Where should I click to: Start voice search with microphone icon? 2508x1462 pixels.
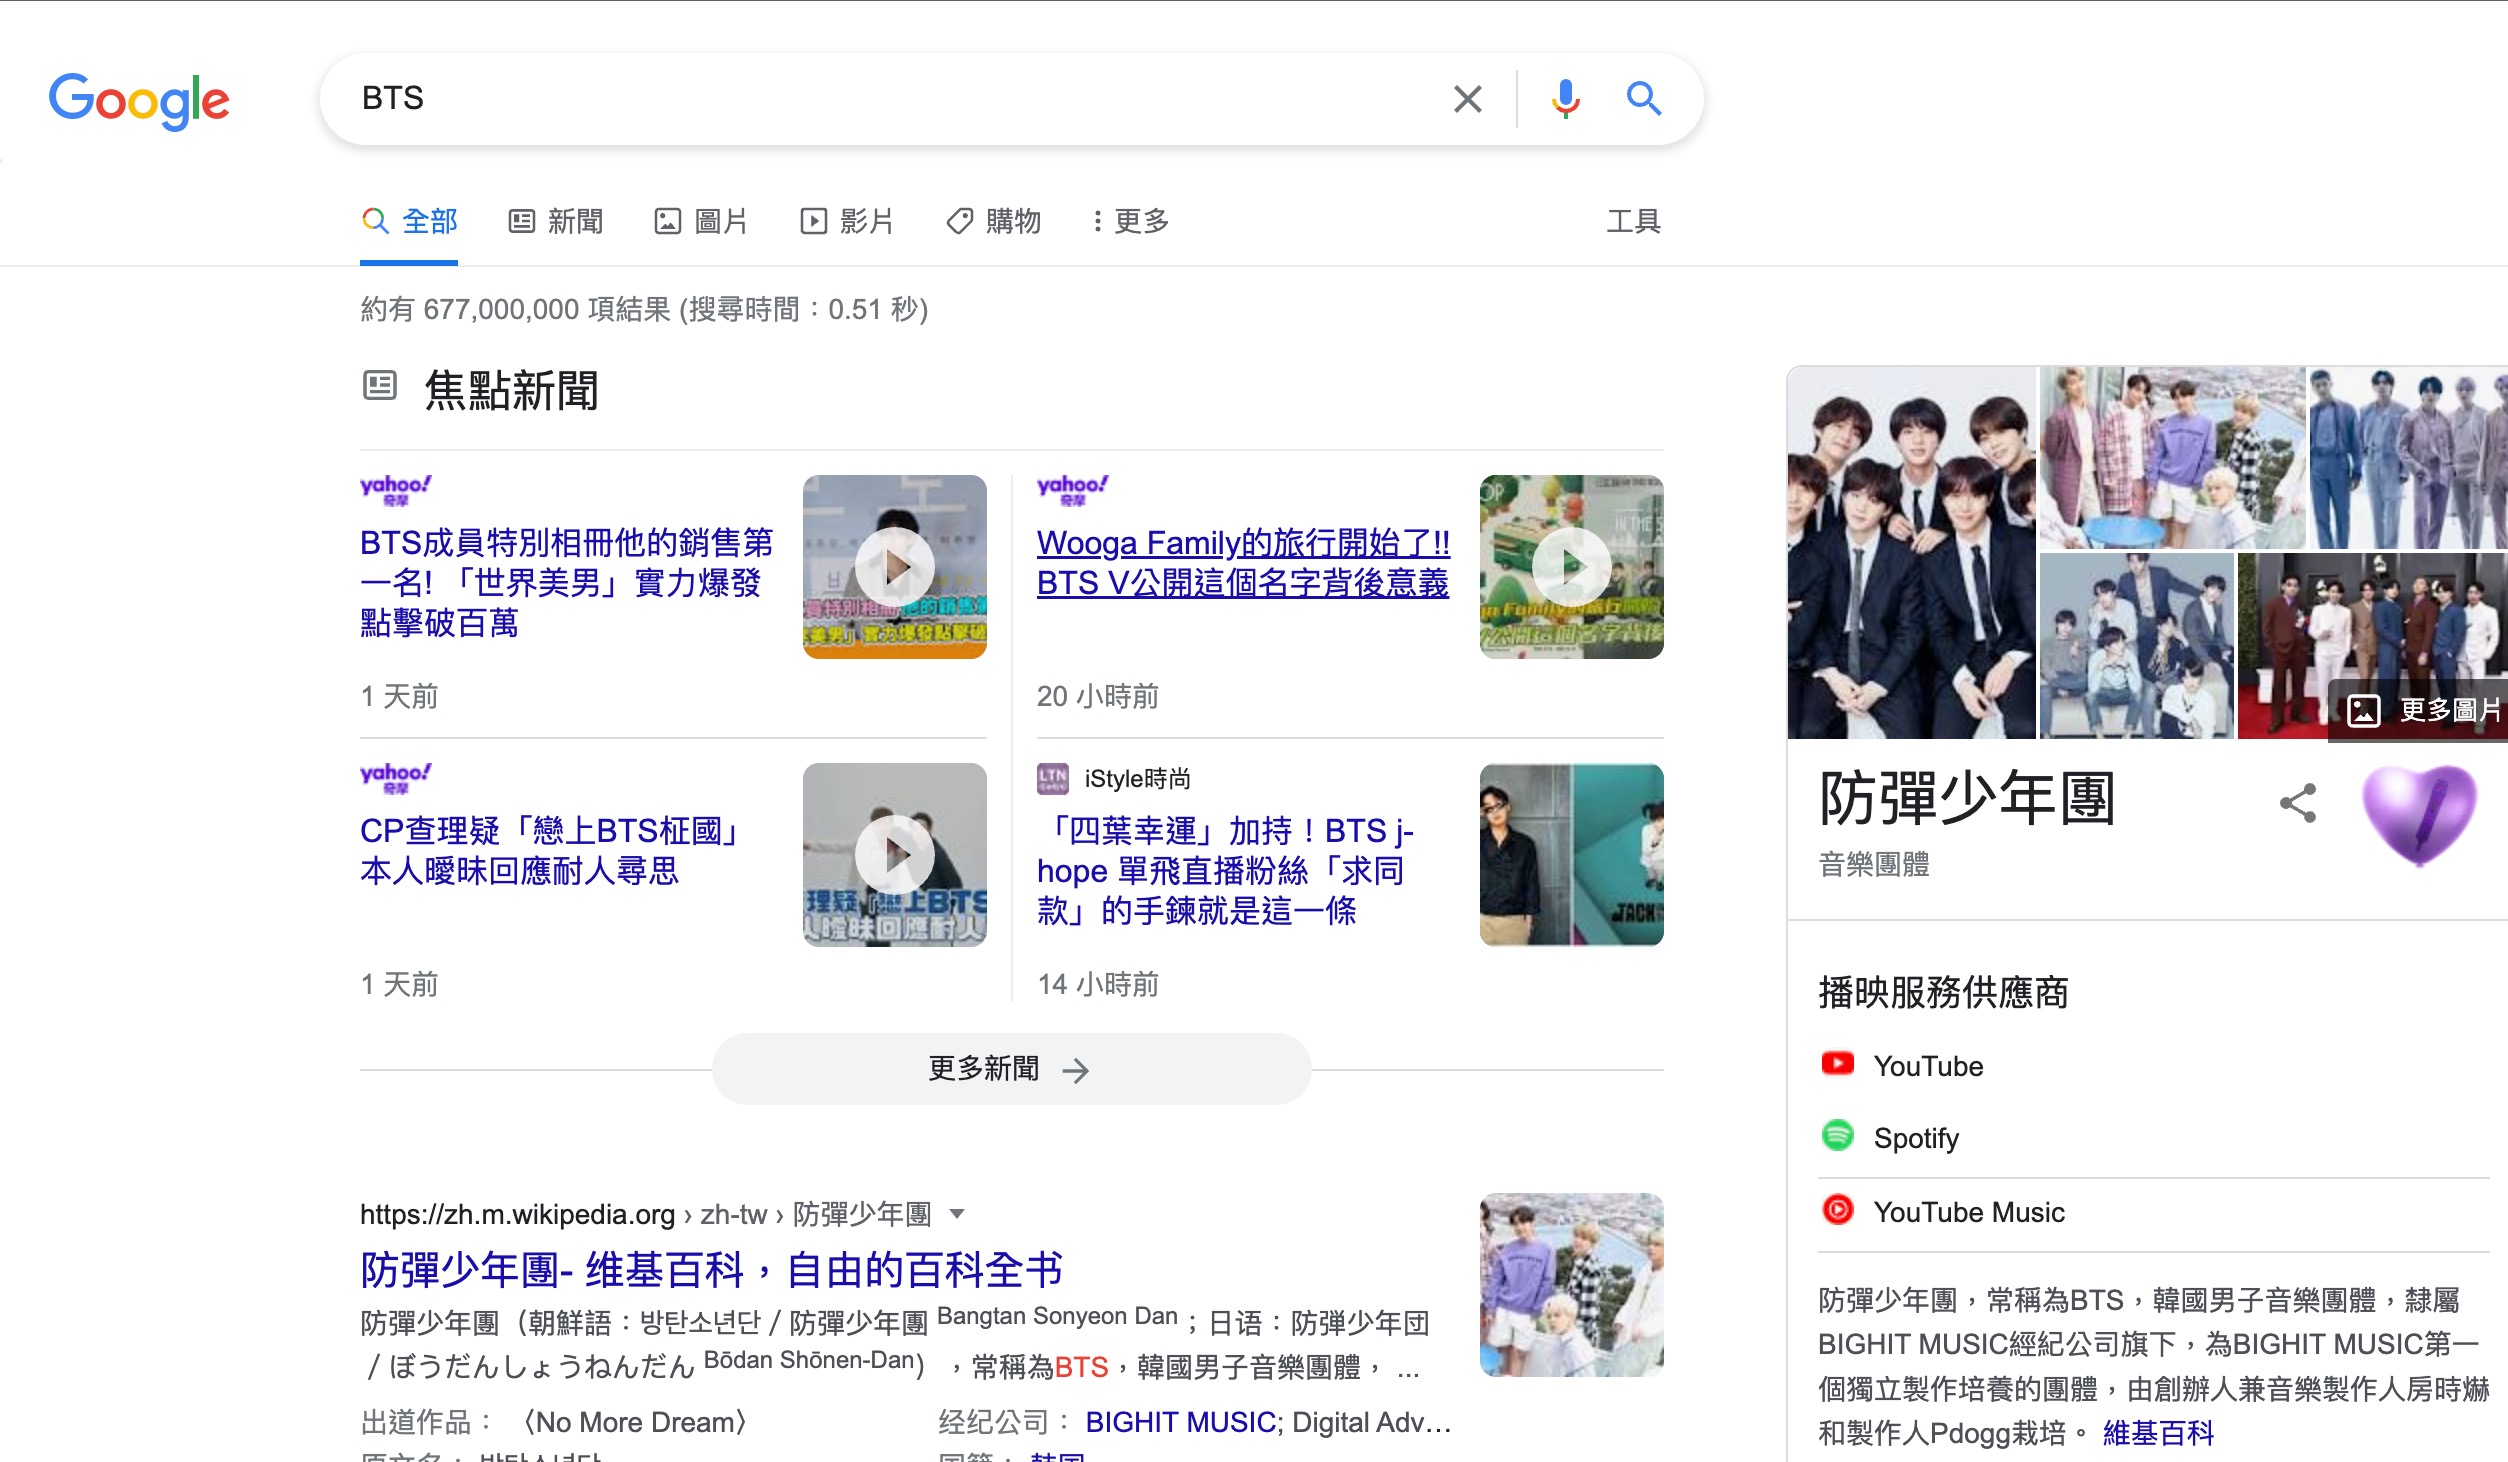click(1565, 99)
